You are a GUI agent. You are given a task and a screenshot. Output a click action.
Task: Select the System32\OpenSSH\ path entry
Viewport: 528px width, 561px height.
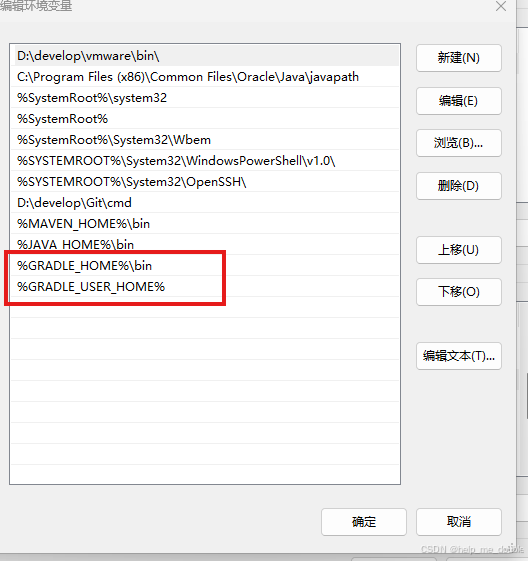(205, 182)
